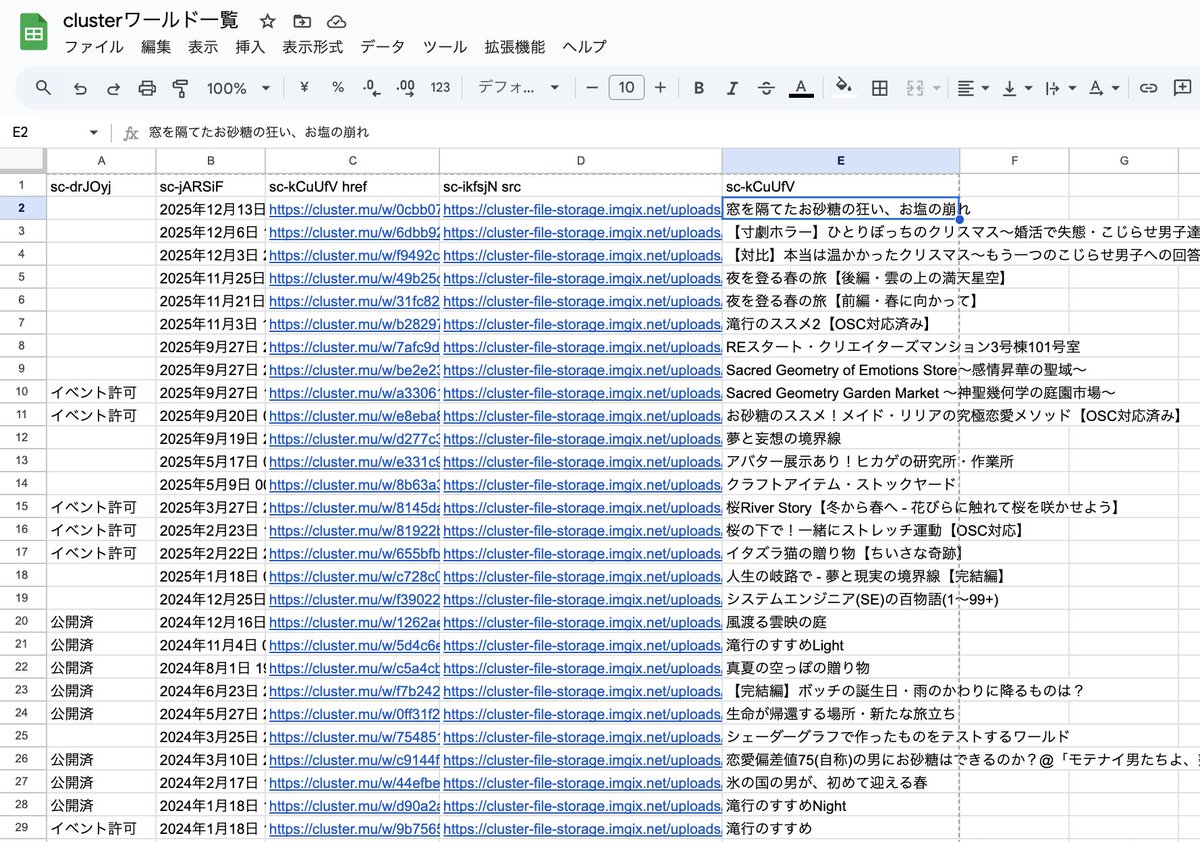Select the date cell 2025年11月3日
This screenshot has width=1200, height=842.
[x=210, y=324]
